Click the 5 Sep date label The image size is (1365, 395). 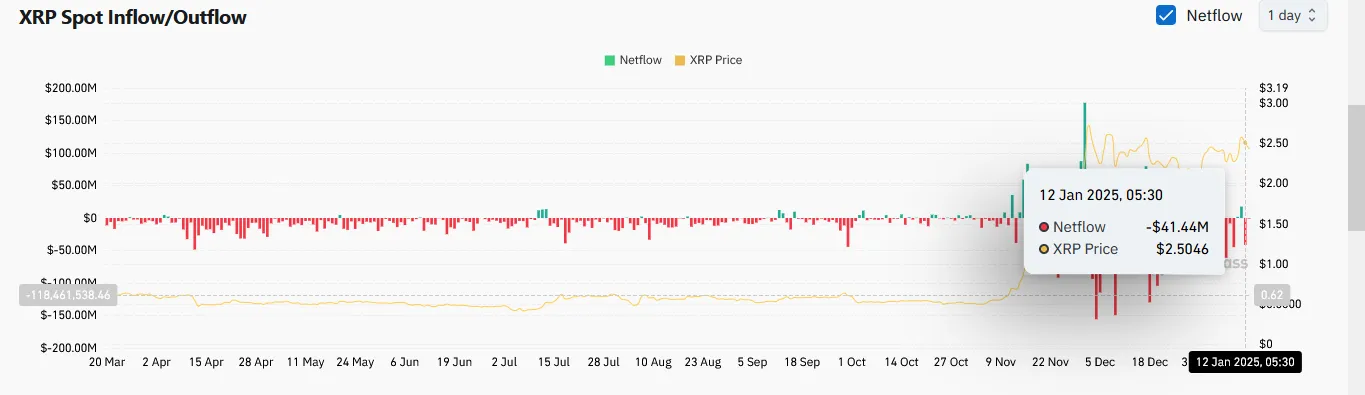752,362
